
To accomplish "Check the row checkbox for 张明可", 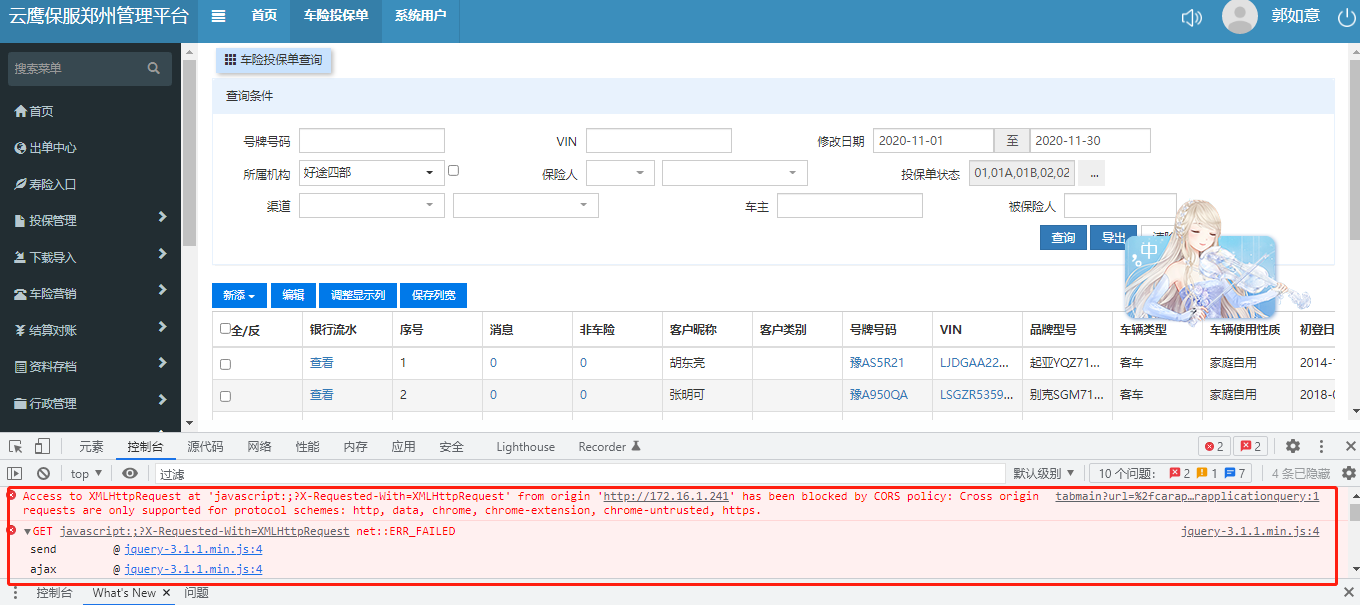I will [x=225, y=396].
